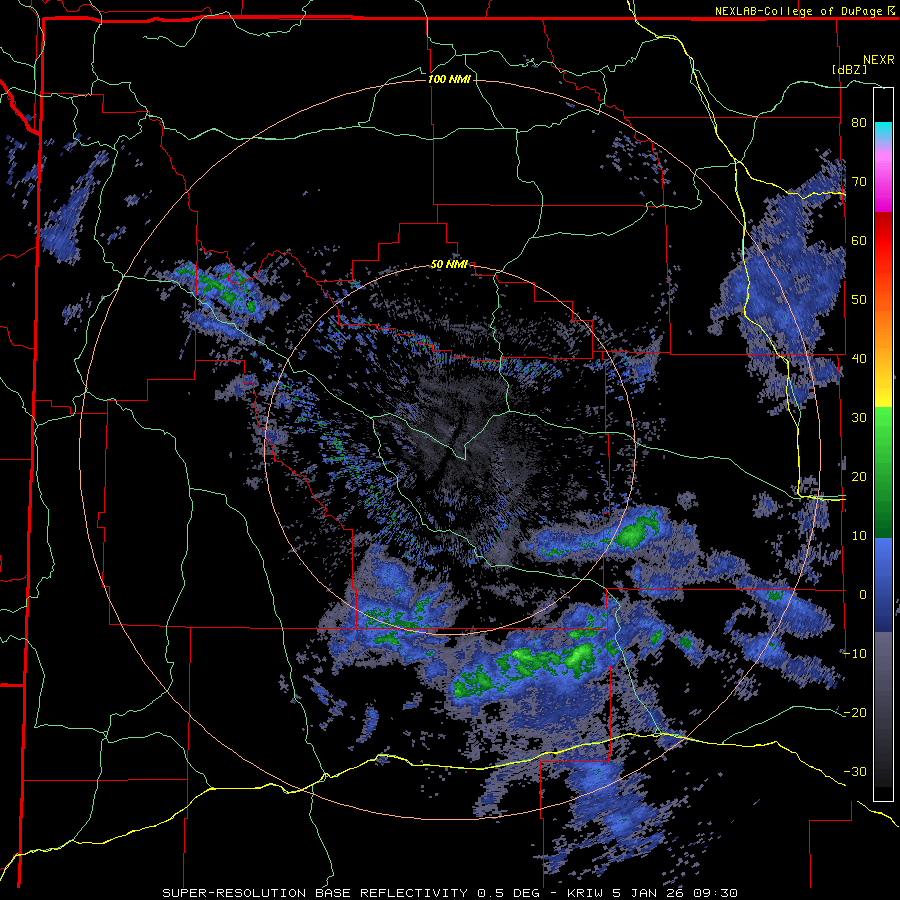Click the -20 value on dBZ scale
This screenshot has width=900, height=900.
point(855,713)
